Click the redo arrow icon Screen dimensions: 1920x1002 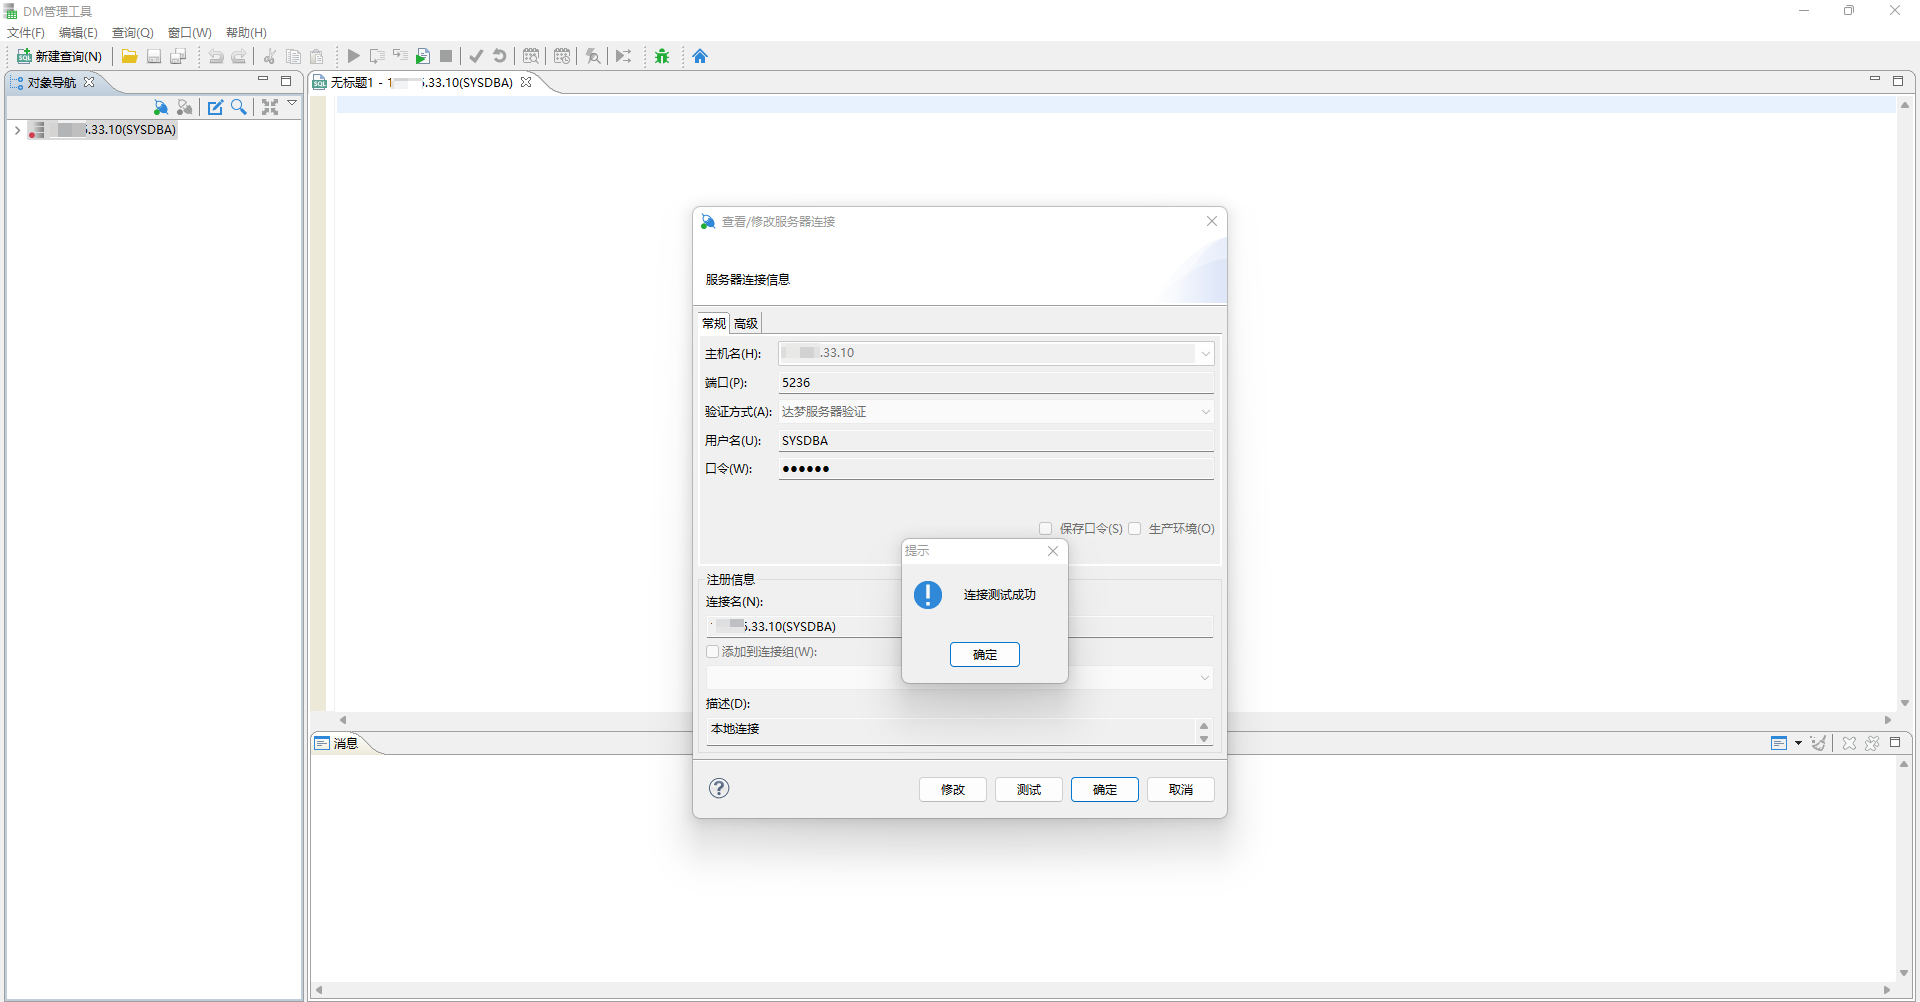tap(239, 56)
